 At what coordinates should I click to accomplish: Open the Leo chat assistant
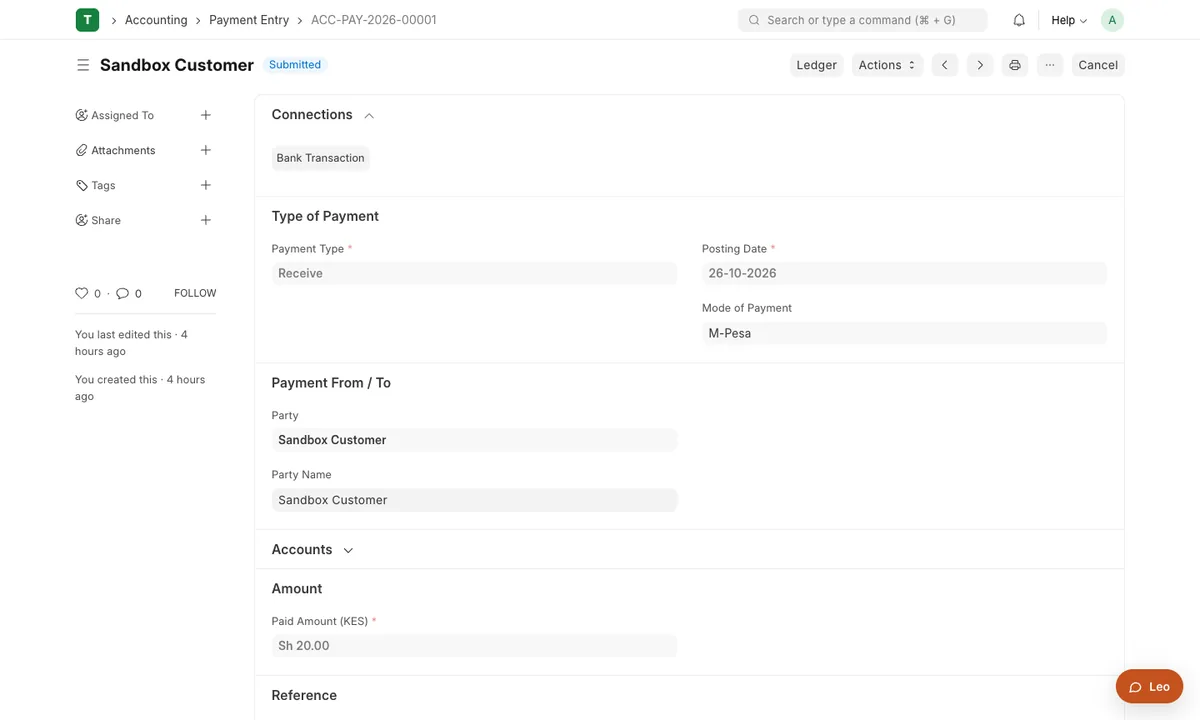1149,687
